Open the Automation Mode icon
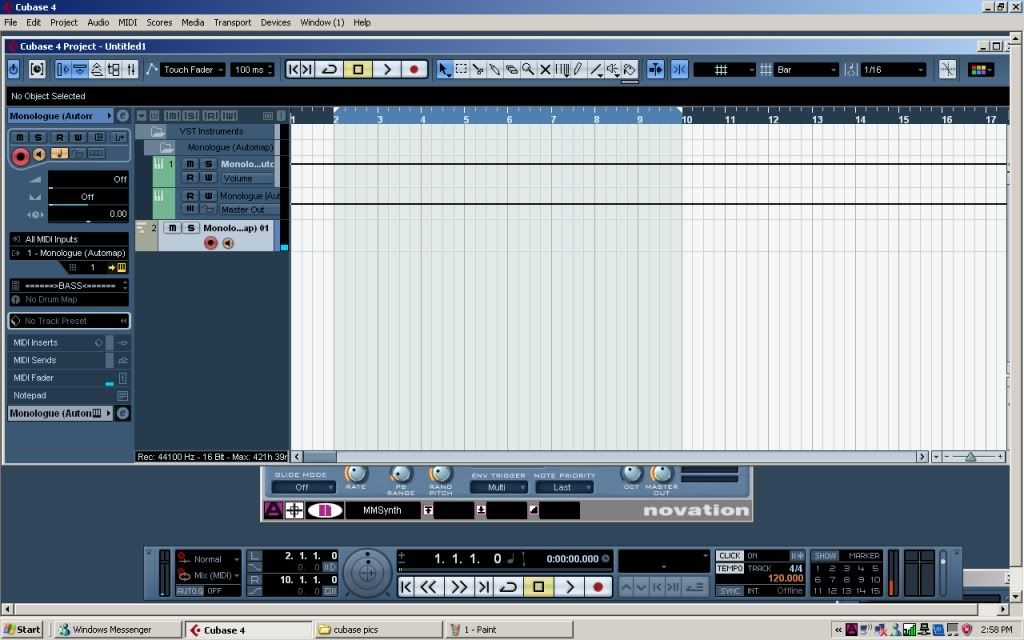Image resolution: width=1024 pixels, height=640 pixels. click(152, 69)
